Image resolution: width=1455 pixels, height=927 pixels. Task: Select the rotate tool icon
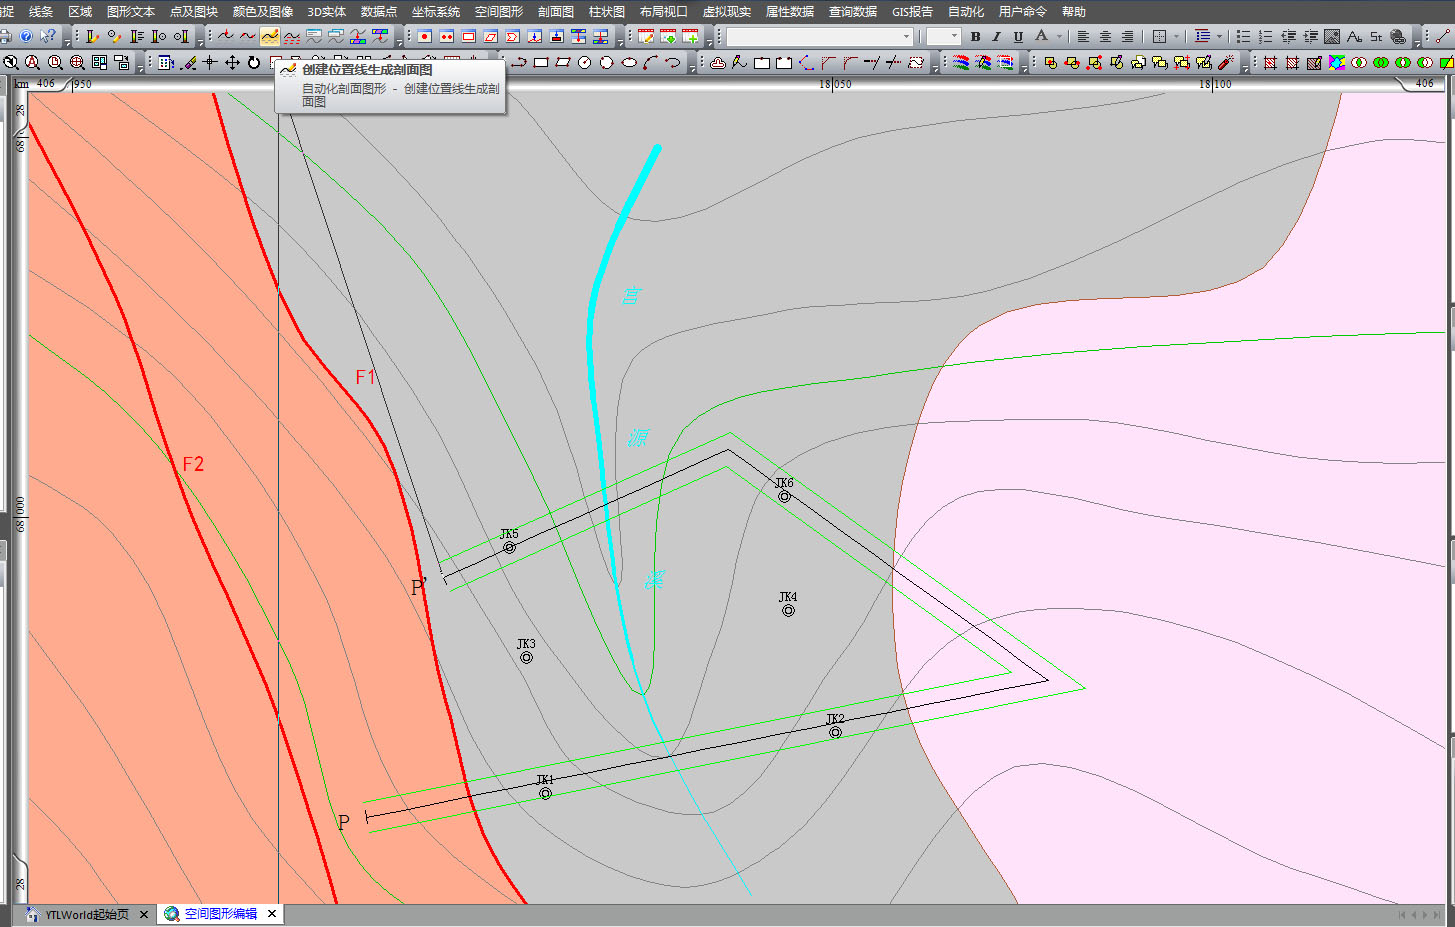point(254,62)
